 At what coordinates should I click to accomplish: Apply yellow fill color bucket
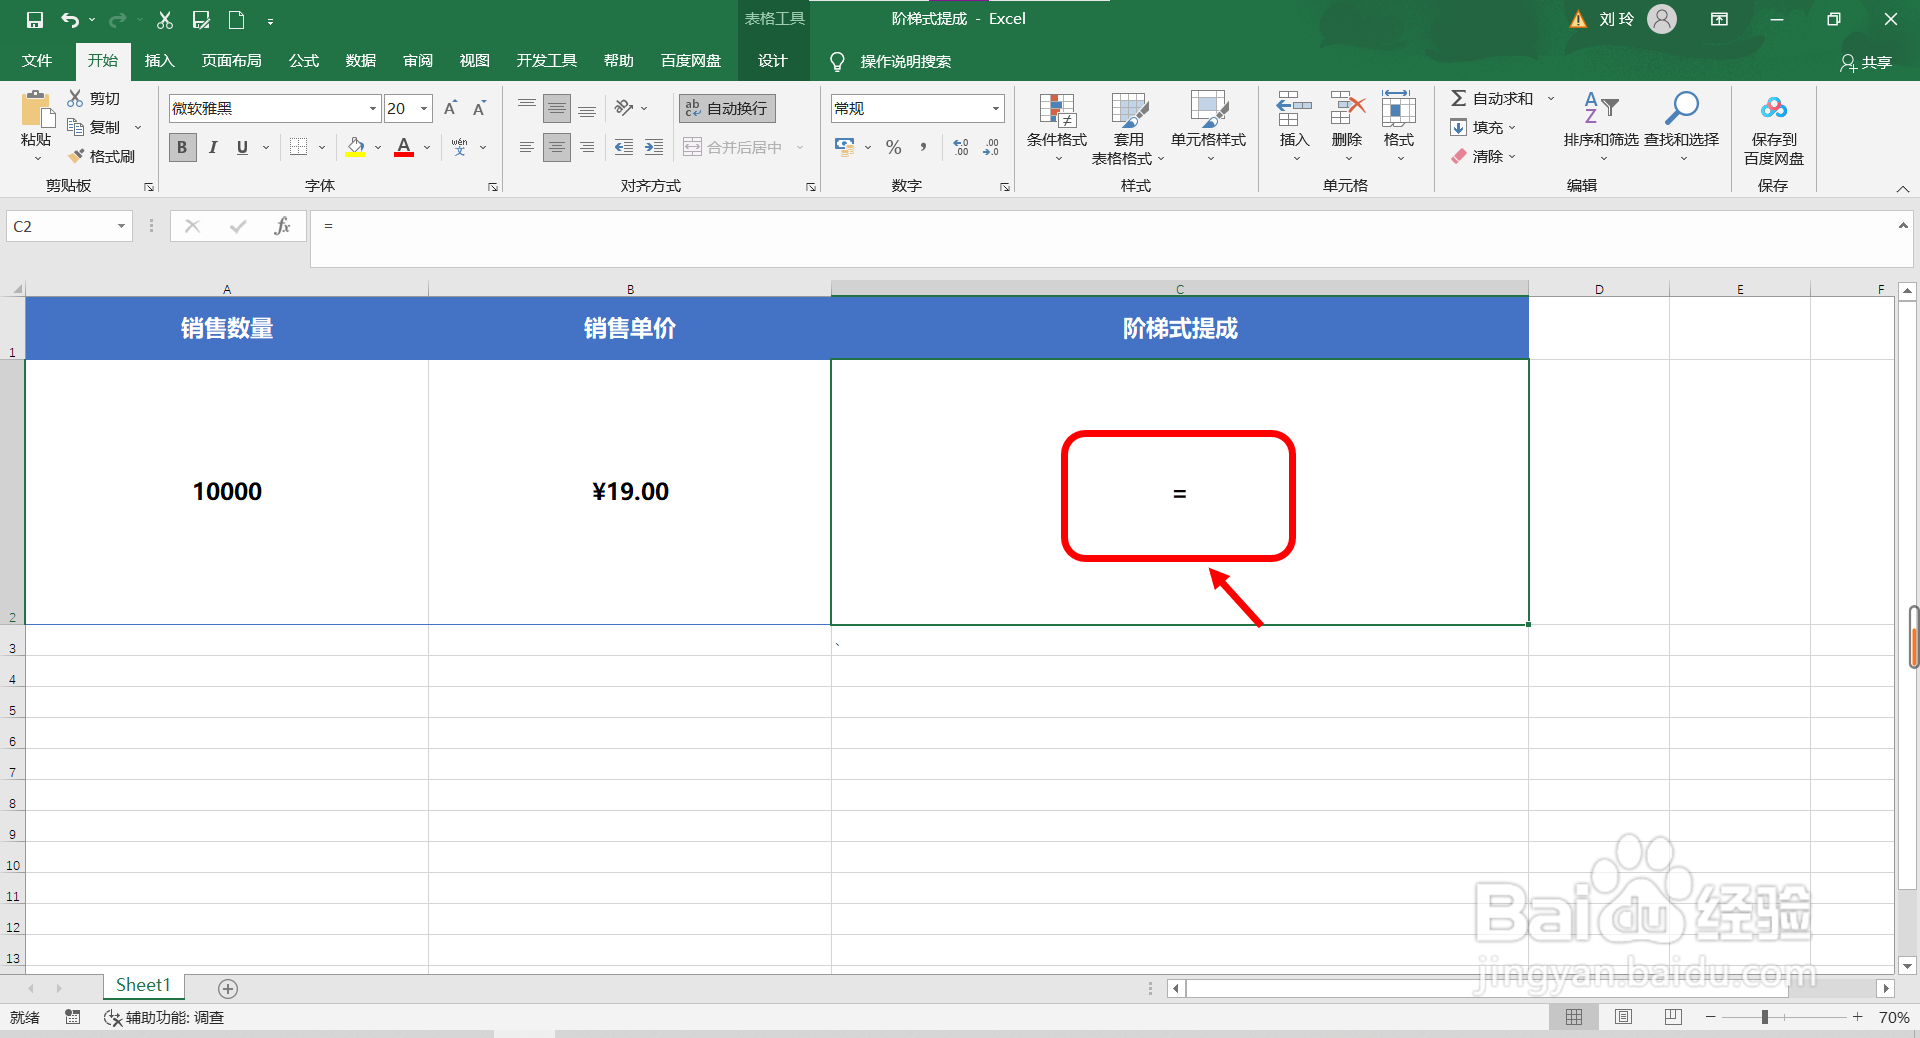click(x=355, y=147)
